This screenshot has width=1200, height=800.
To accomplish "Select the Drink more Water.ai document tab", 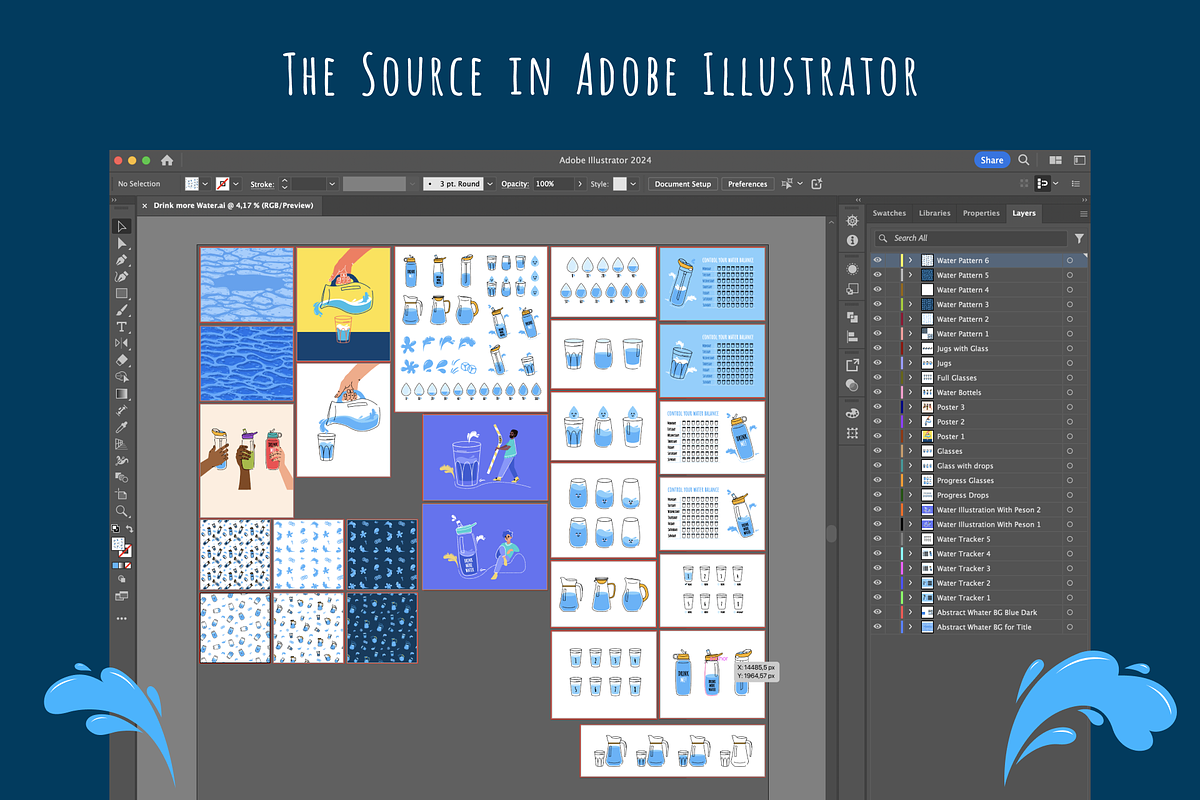I will [x=233, y=205].
